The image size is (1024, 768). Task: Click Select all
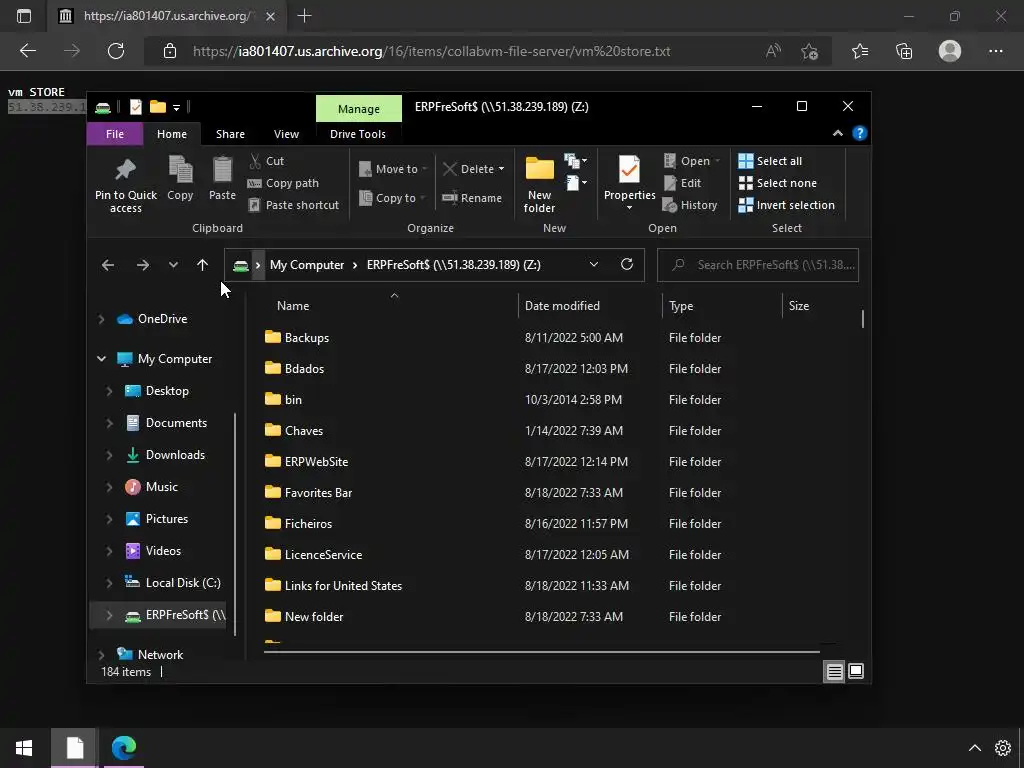(x=770, y=161)
